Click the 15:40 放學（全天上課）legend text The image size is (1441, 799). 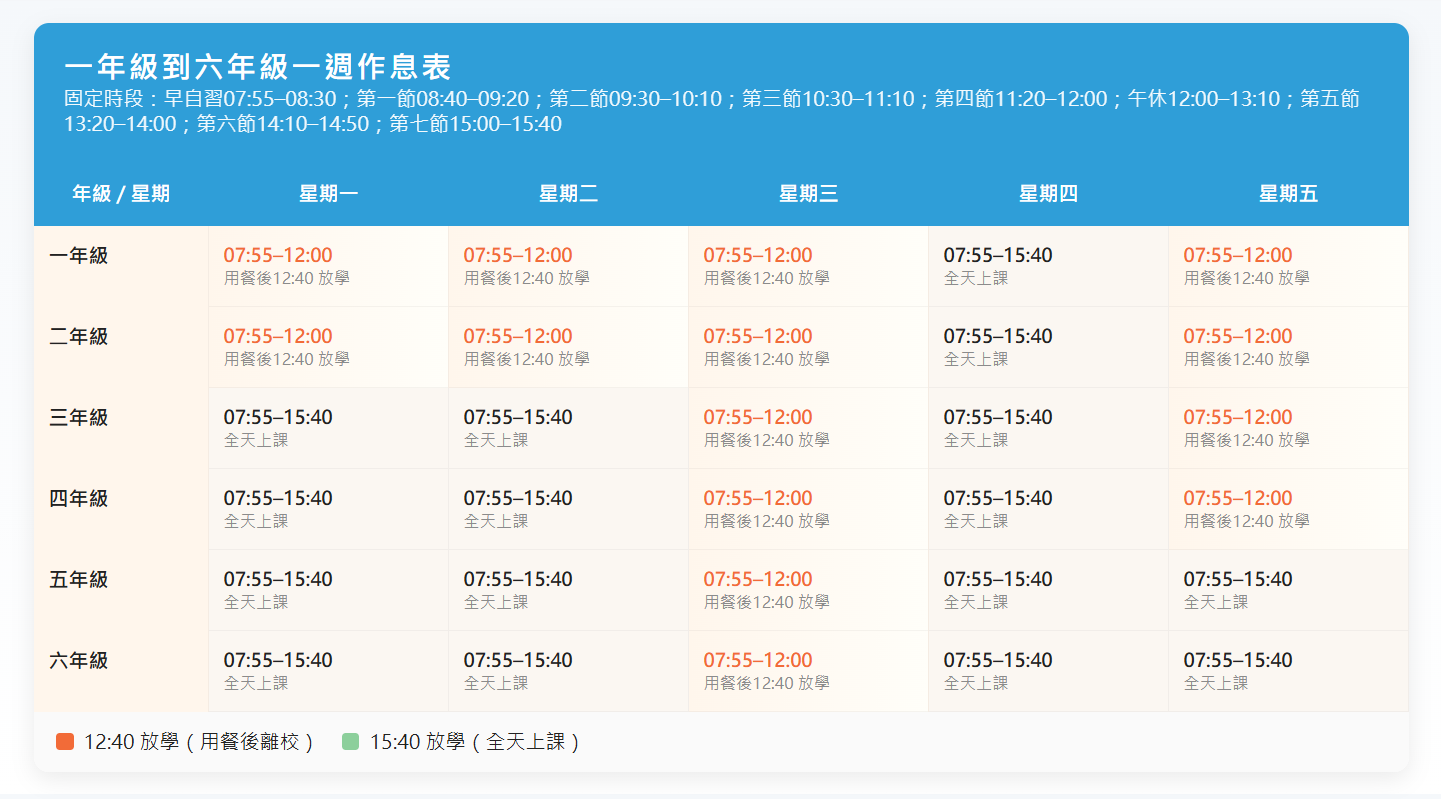pos(476,742)
